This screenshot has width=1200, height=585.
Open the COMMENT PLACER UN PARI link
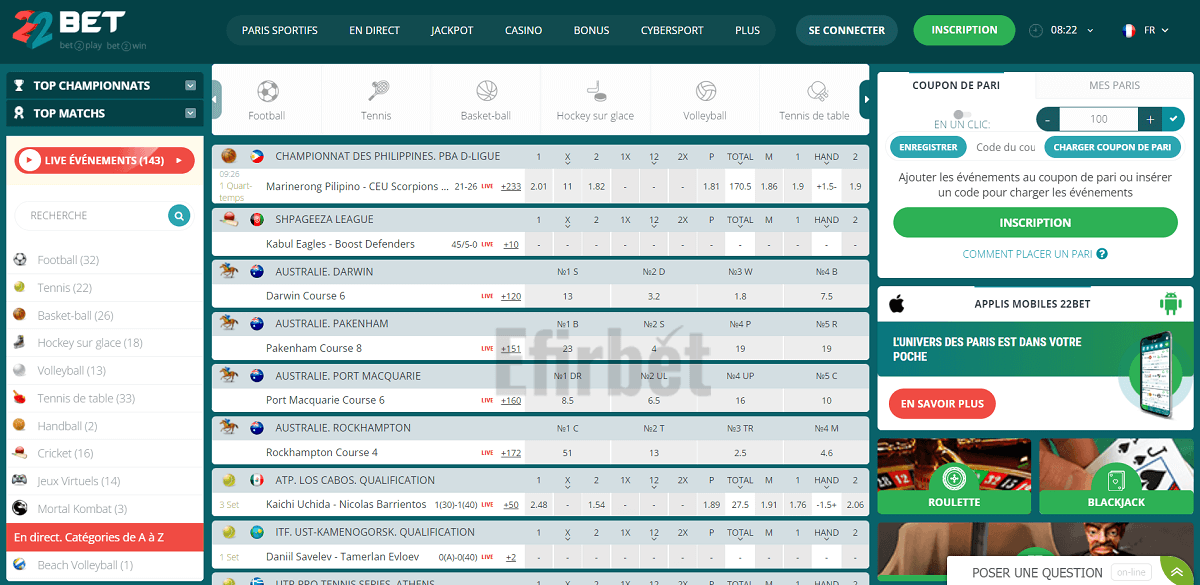pos(1027,254)
